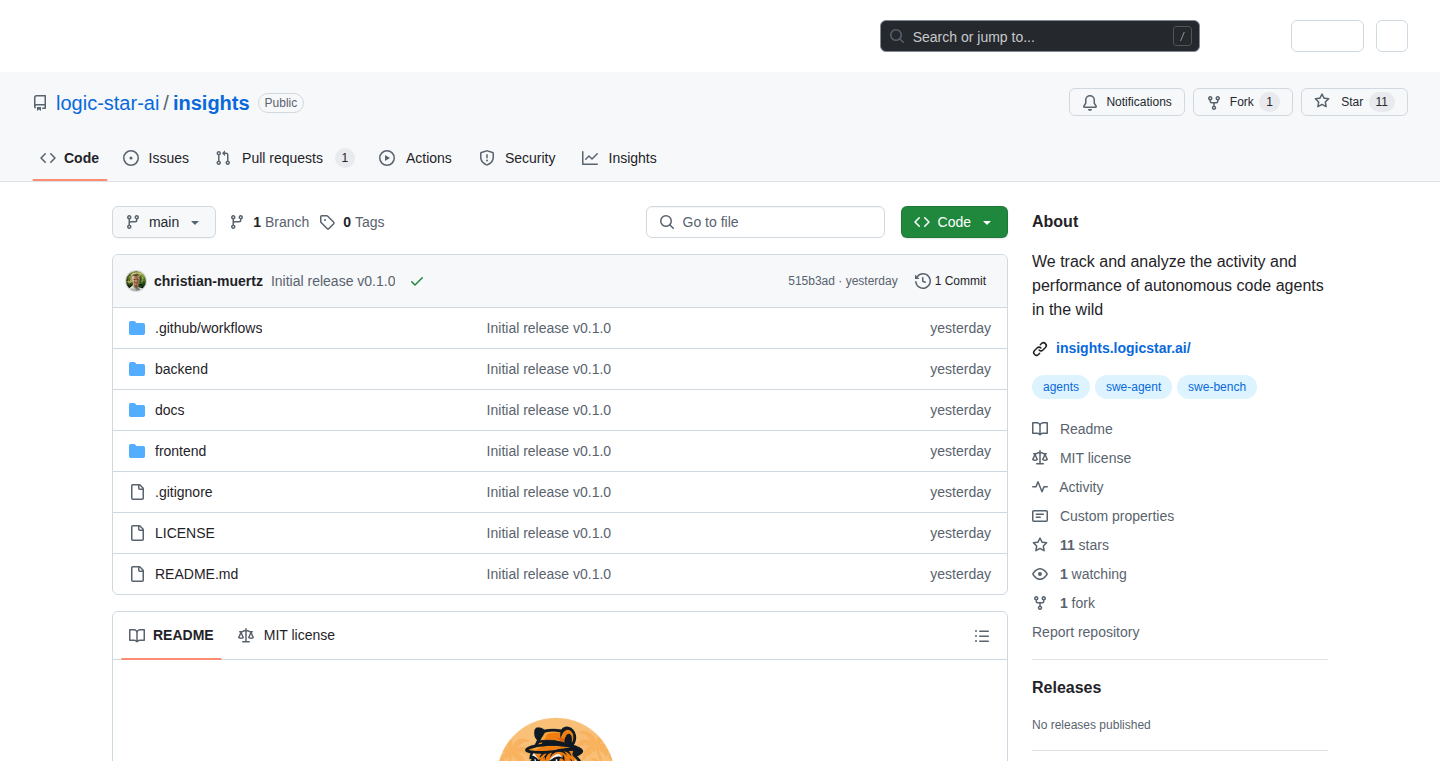1440x761 pixels.
Task: Open the backend row commit message Initial release v0.1.0
Action: point(548,369)
